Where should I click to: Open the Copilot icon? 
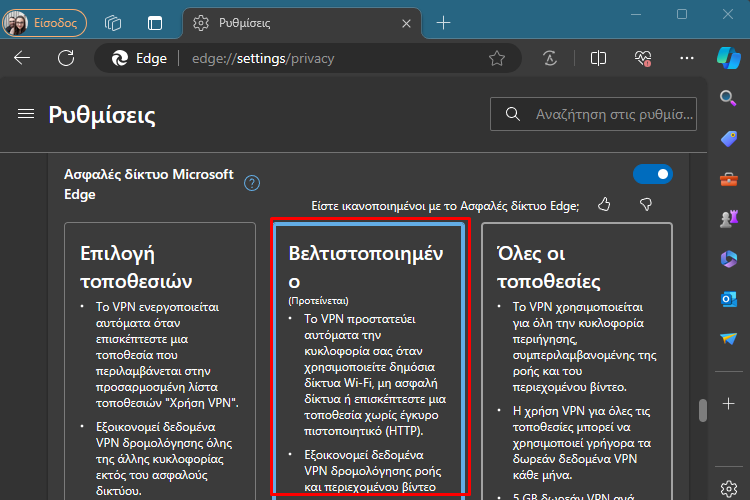coord(728,58)
